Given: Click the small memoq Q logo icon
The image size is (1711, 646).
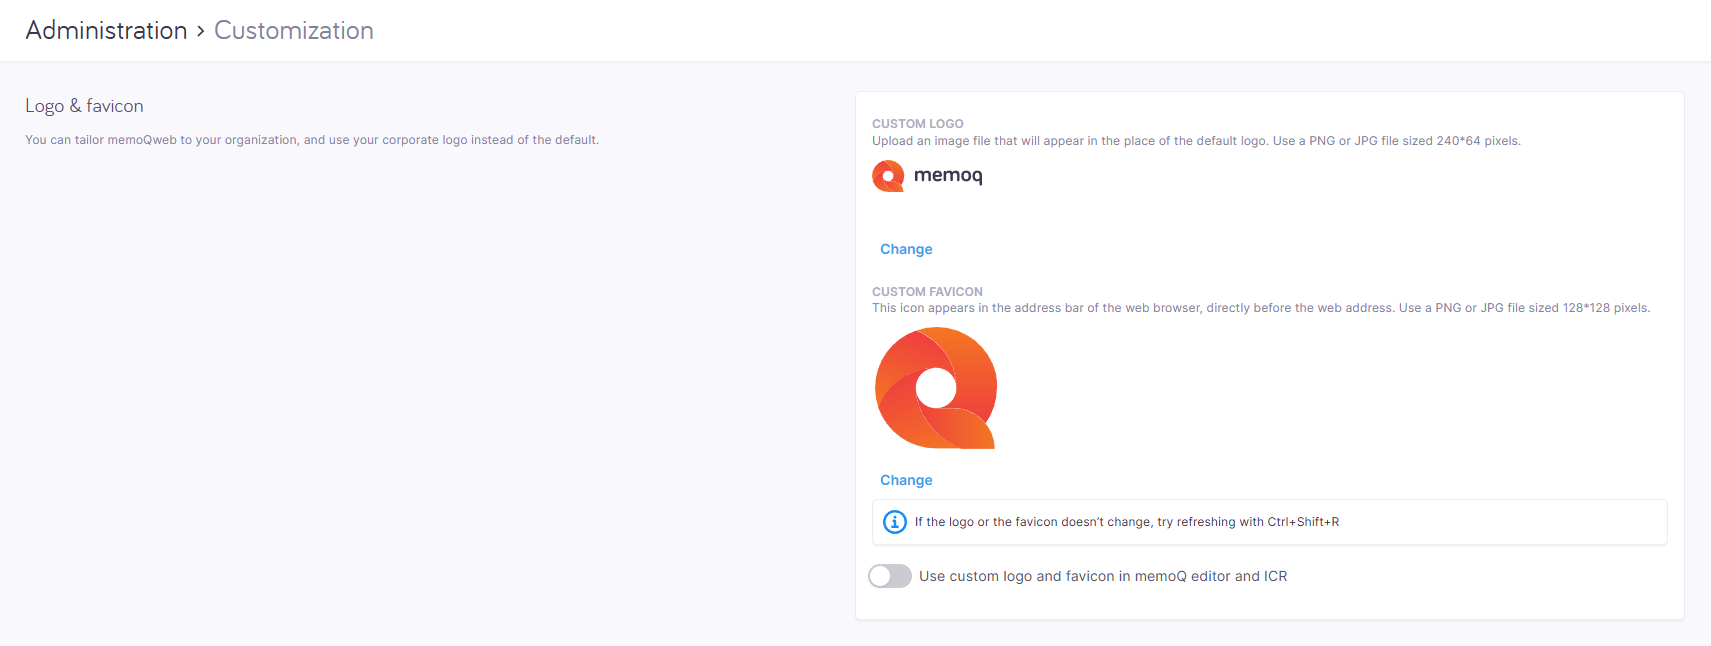Looking at the screenshot, I should coord(888,176).
